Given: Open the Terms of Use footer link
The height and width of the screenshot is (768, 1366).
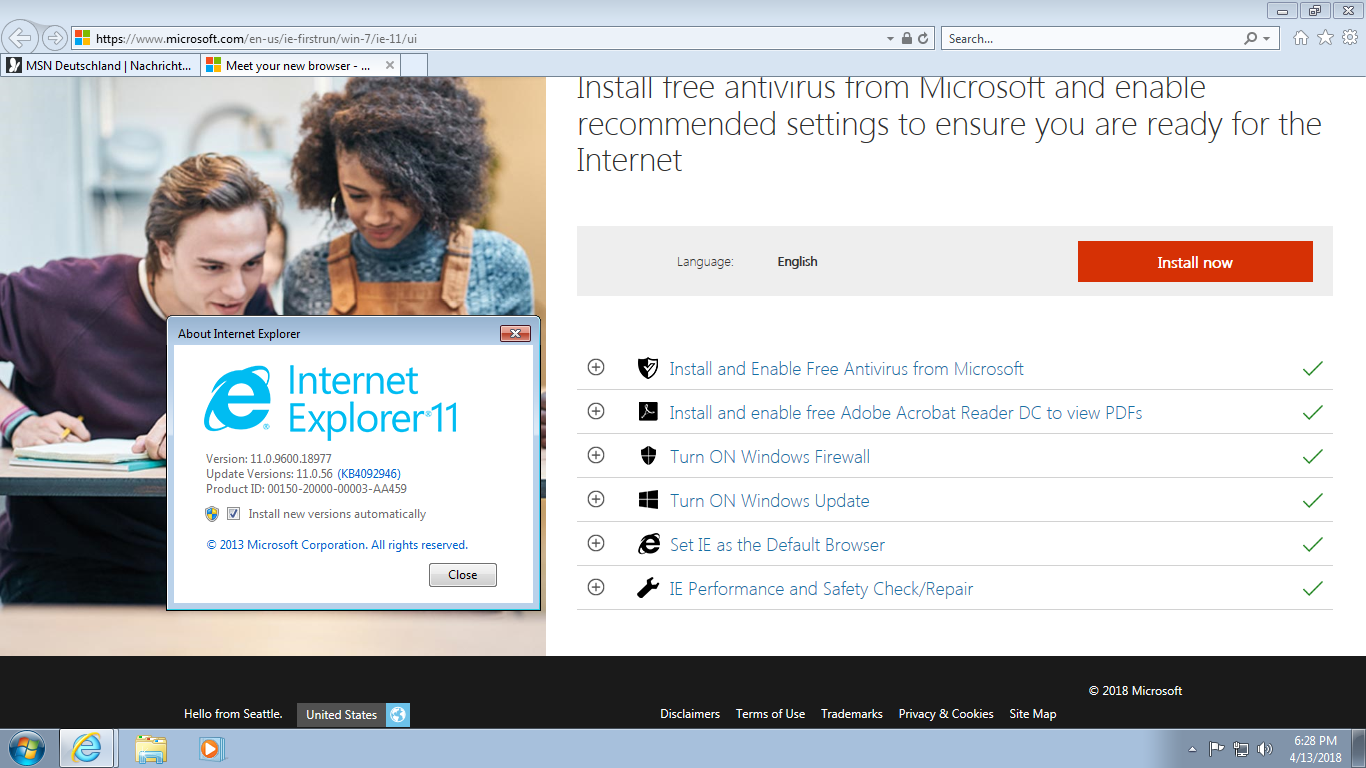Looking at the screenshot, I should (770, 714).
